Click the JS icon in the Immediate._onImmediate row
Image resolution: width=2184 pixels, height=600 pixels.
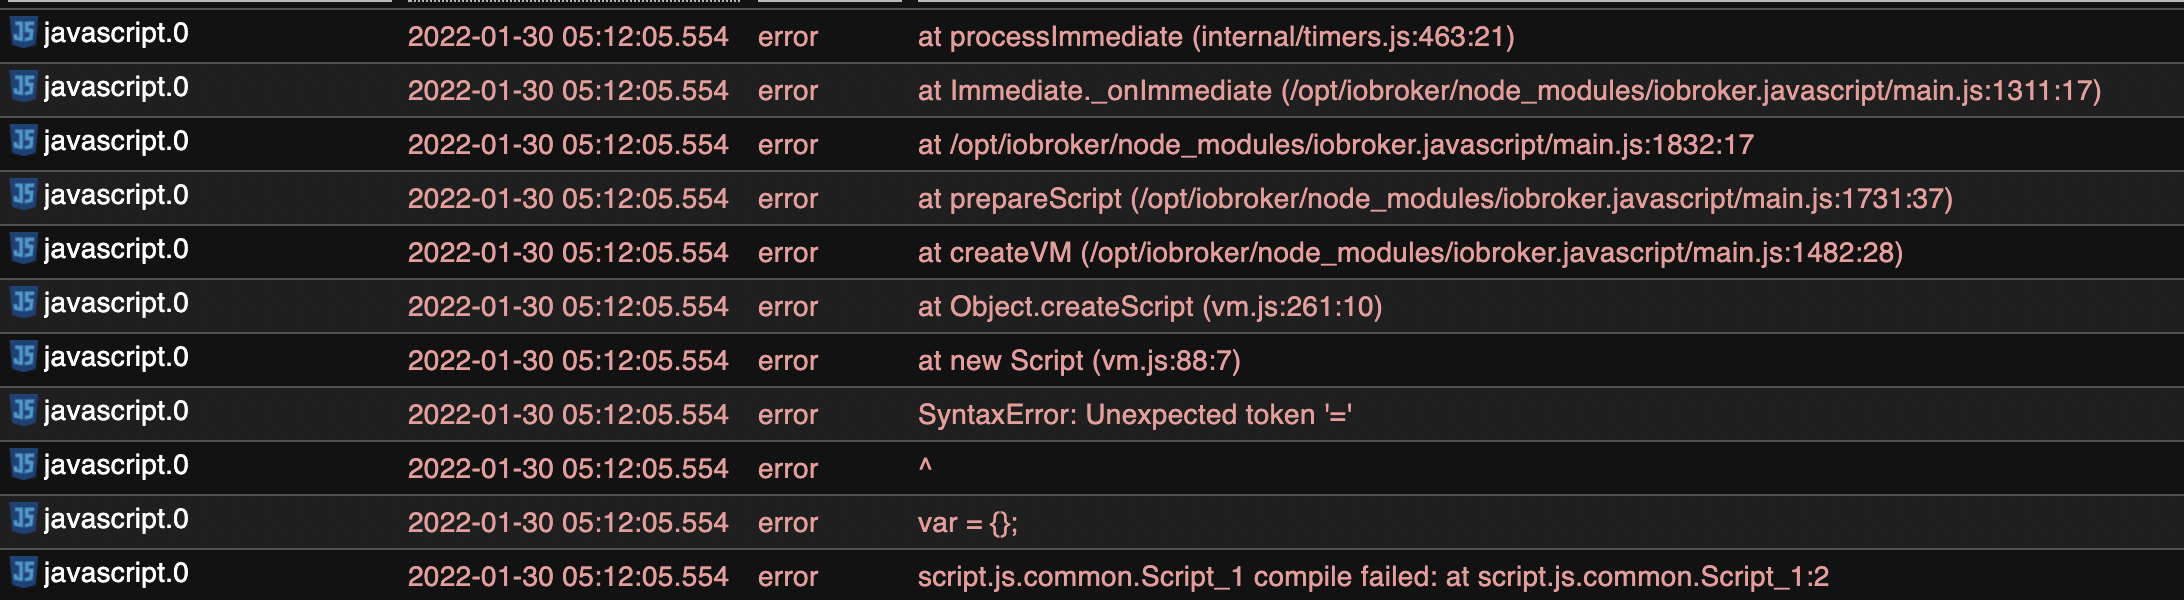[23, 87]
